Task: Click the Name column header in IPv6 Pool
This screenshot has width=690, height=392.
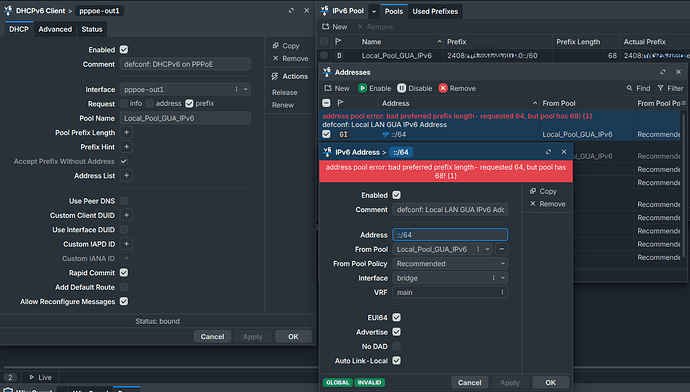Action: (x=401, y=42)
